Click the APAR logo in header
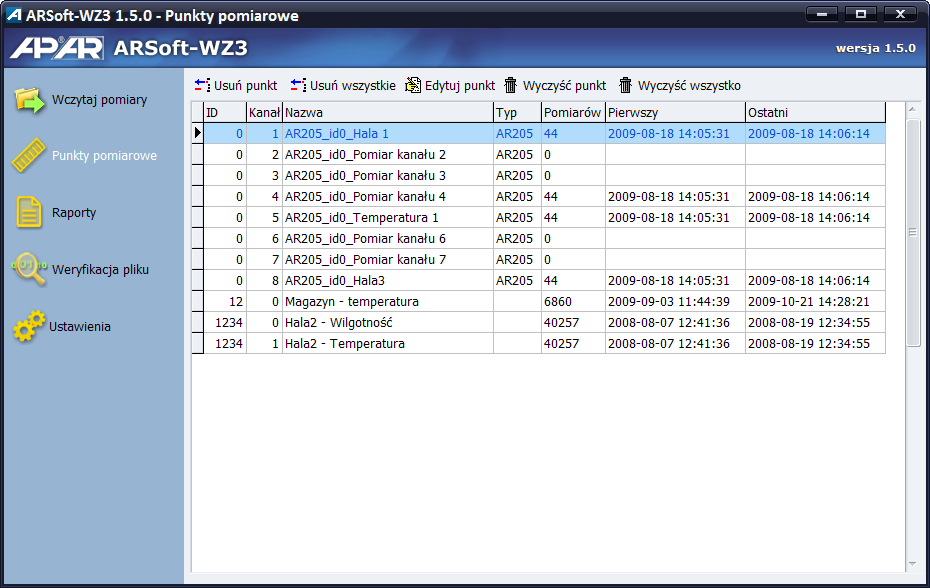The image size is (930, 588). coord(57,48)
